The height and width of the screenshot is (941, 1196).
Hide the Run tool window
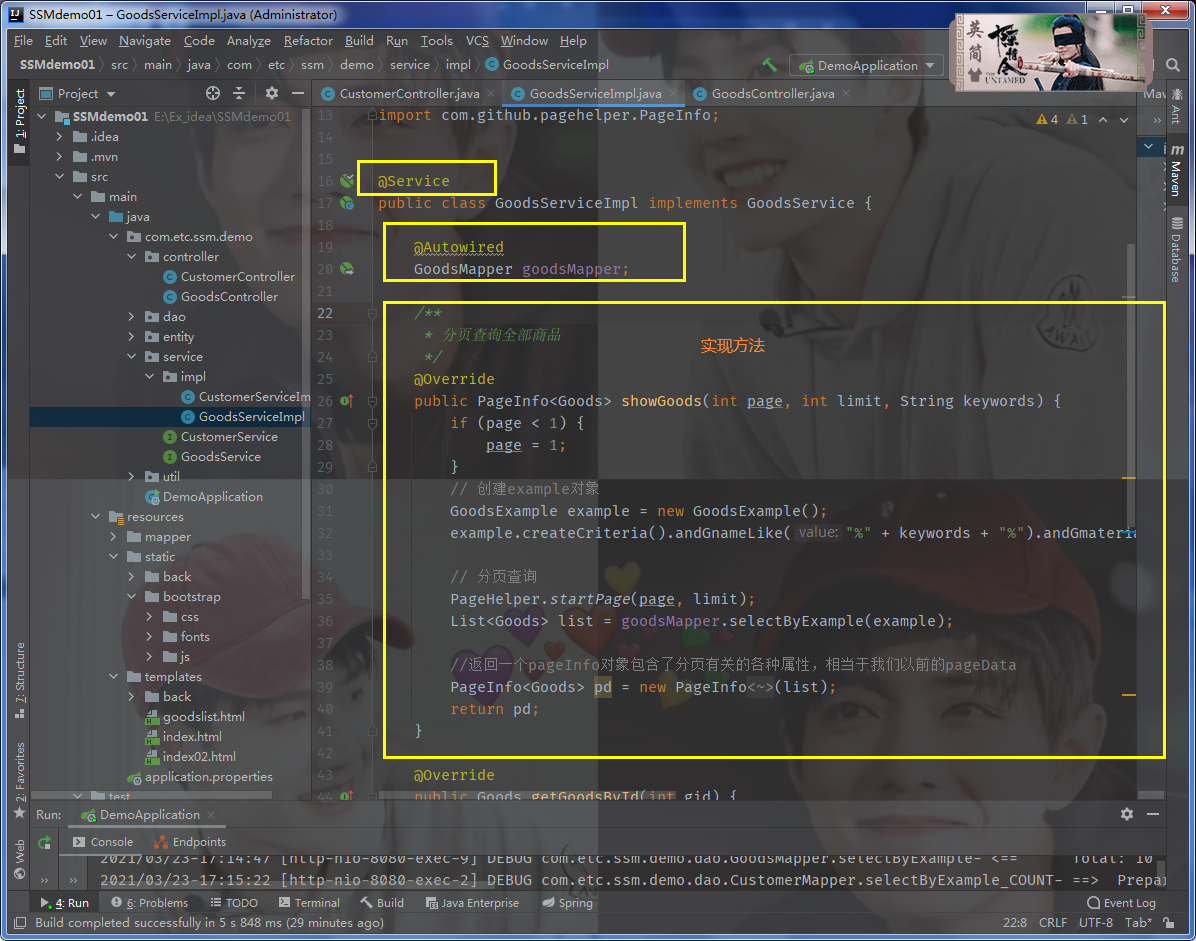(x=1153, y=814)
